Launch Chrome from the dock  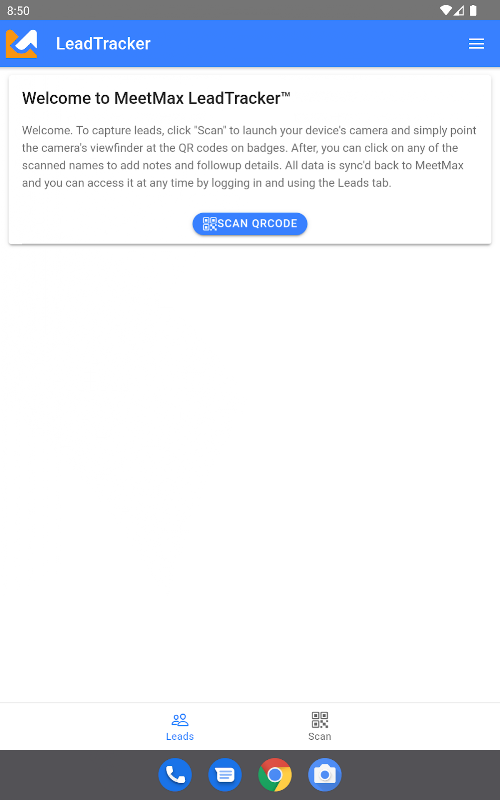(x=275, y=775)
